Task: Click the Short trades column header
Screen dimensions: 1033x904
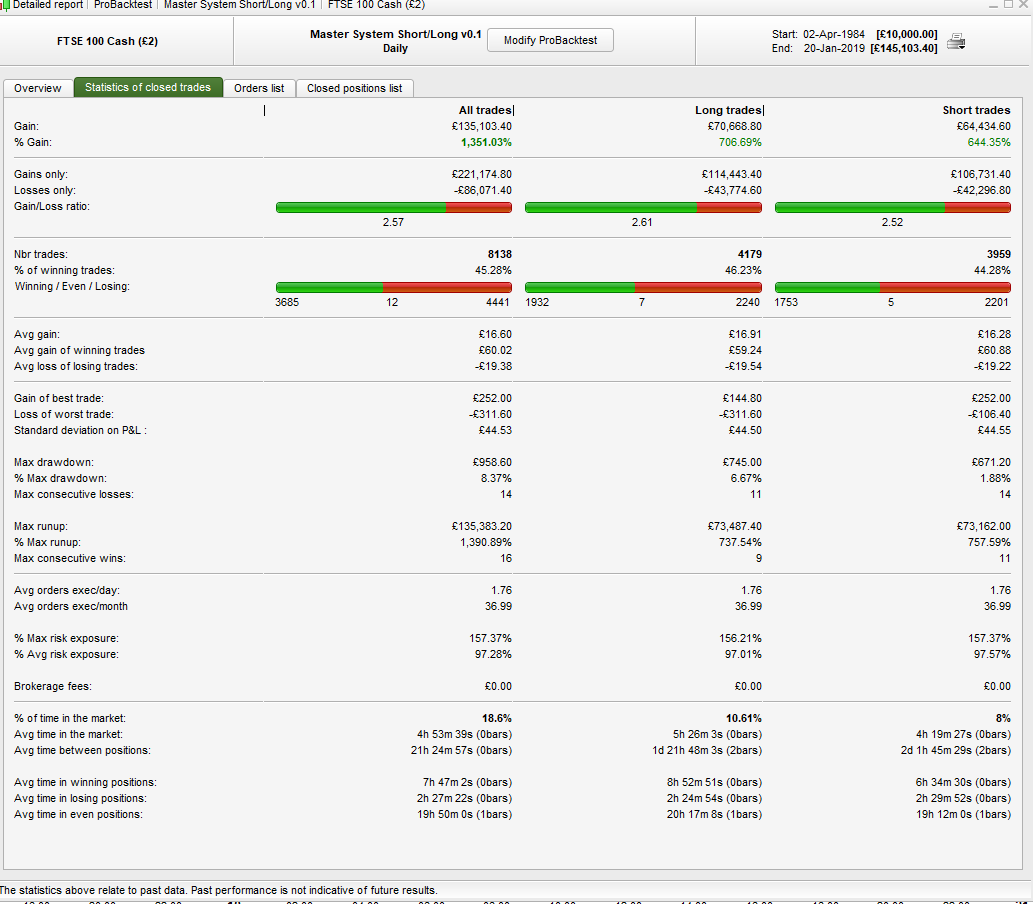Action: 976,110
